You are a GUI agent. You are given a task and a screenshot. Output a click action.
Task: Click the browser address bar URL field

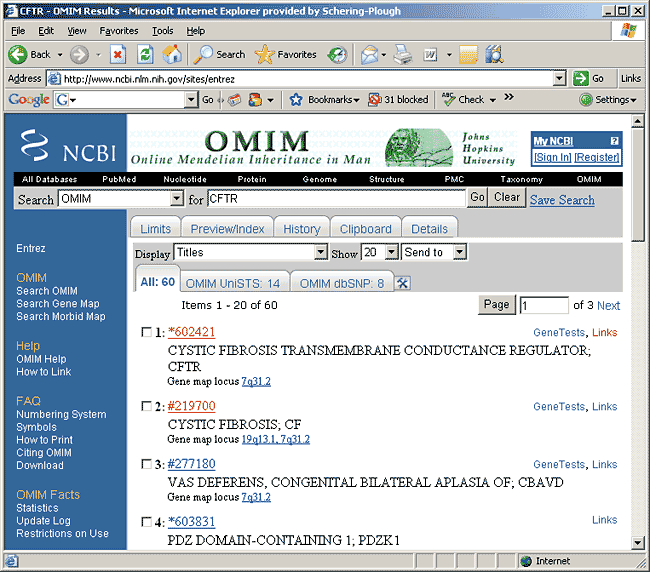(x=307, y=78)
